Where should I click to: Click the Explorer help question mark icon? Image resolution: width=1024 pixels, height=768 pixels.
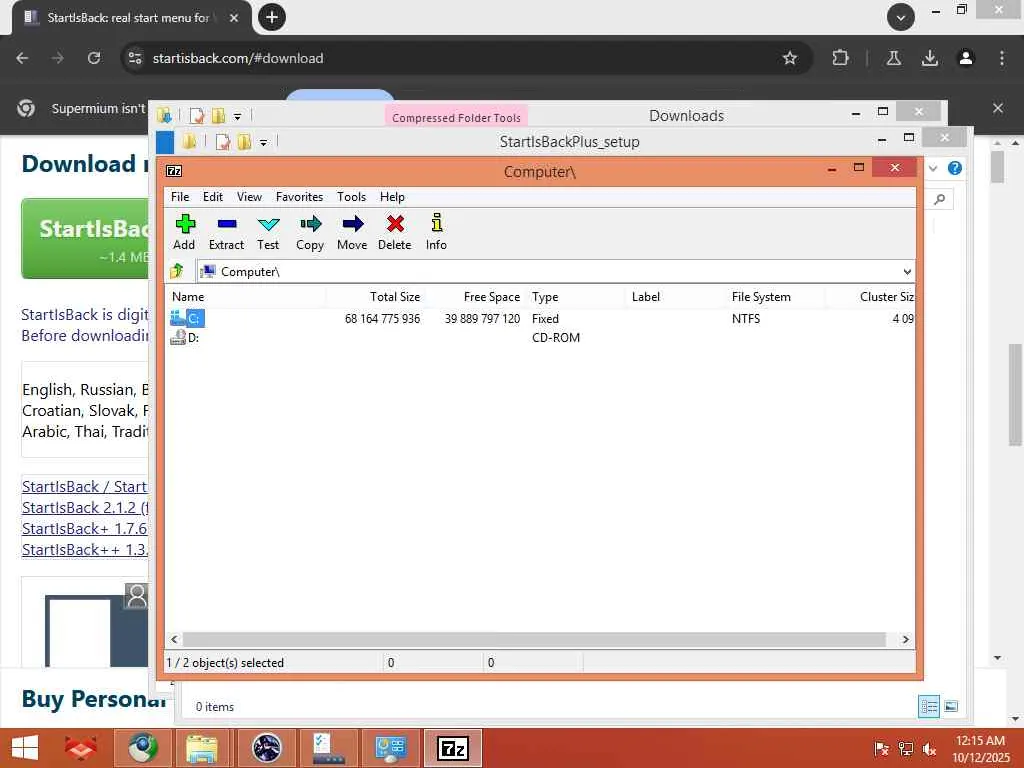(x=955, y=168)
